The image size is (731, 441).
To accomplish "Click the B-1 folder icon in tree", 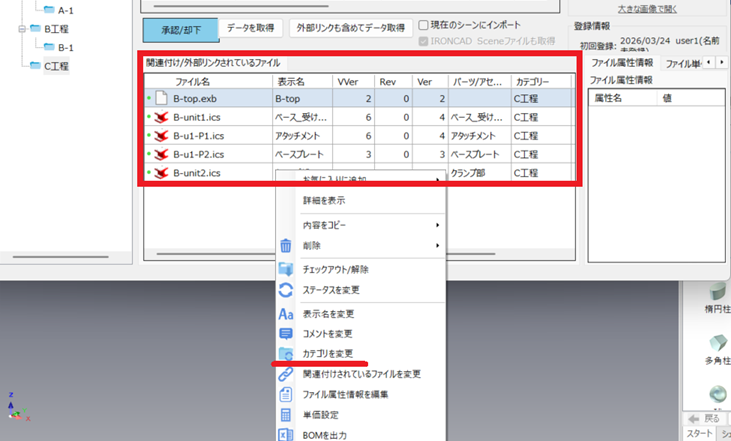I will click(49, 47).
